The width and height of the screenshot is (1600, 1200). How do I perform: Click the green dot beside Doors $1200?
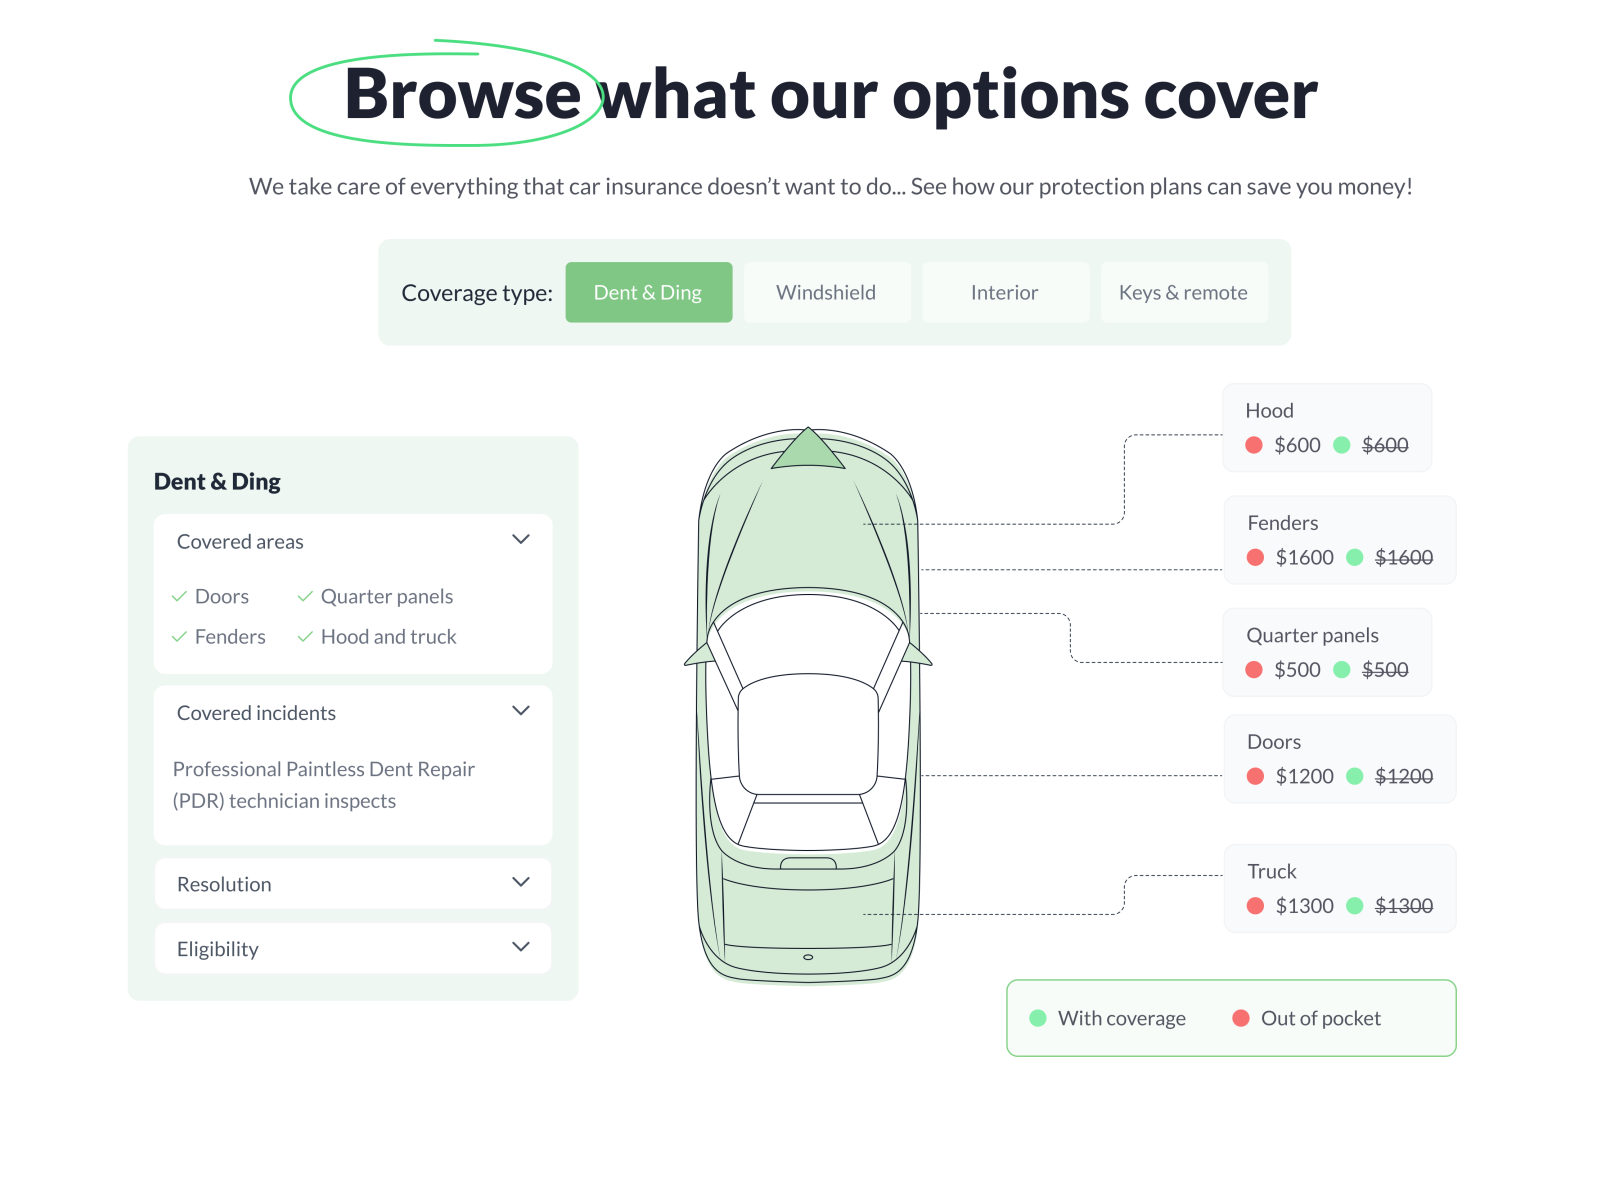click(x=1357, y=775)
